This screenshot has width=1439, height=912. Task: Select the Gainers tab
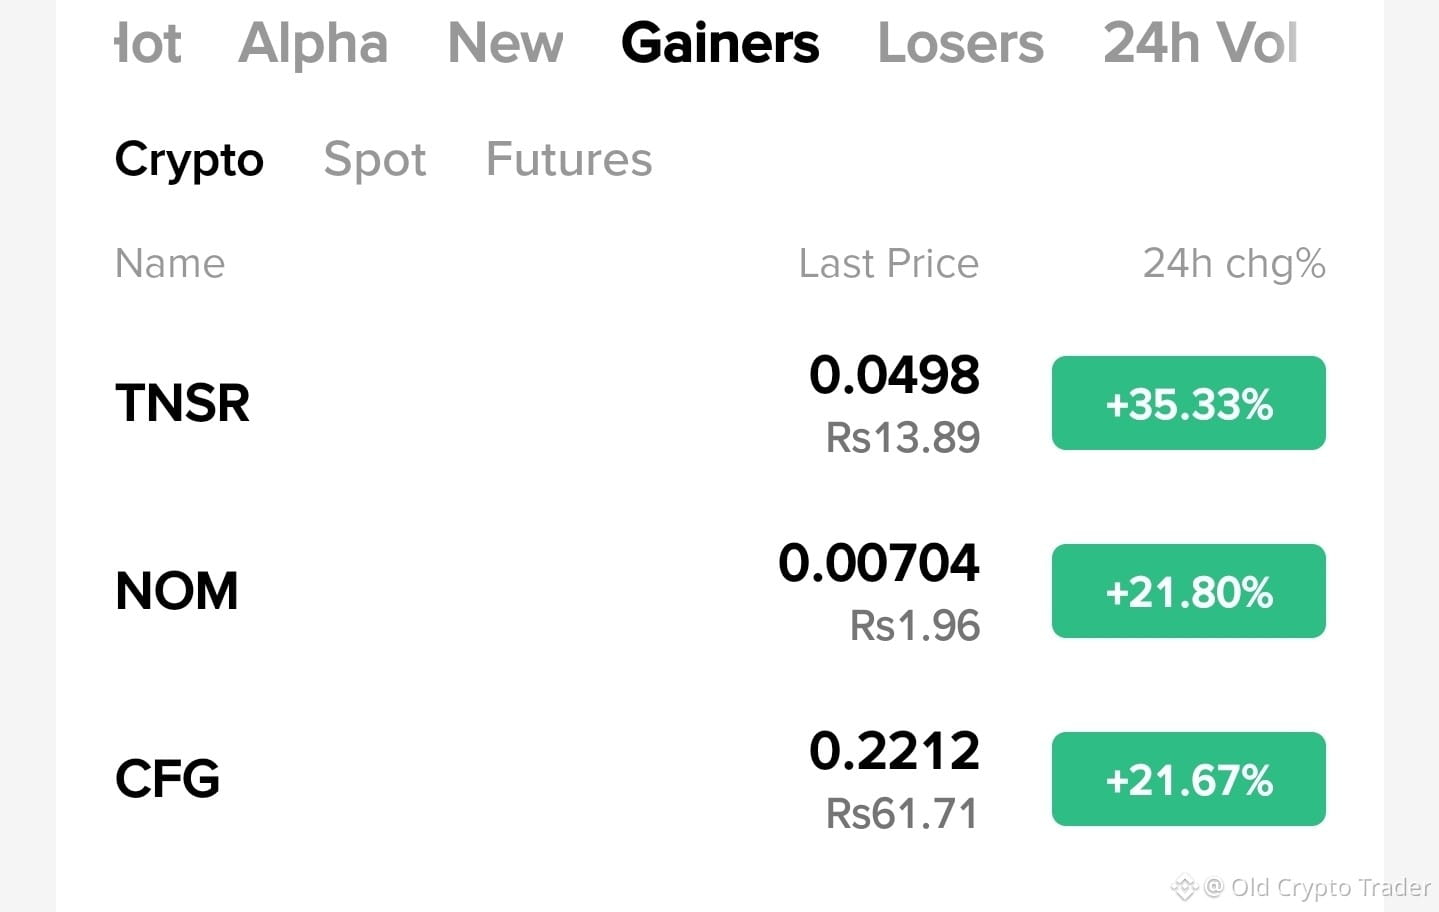tap(720, 43)
